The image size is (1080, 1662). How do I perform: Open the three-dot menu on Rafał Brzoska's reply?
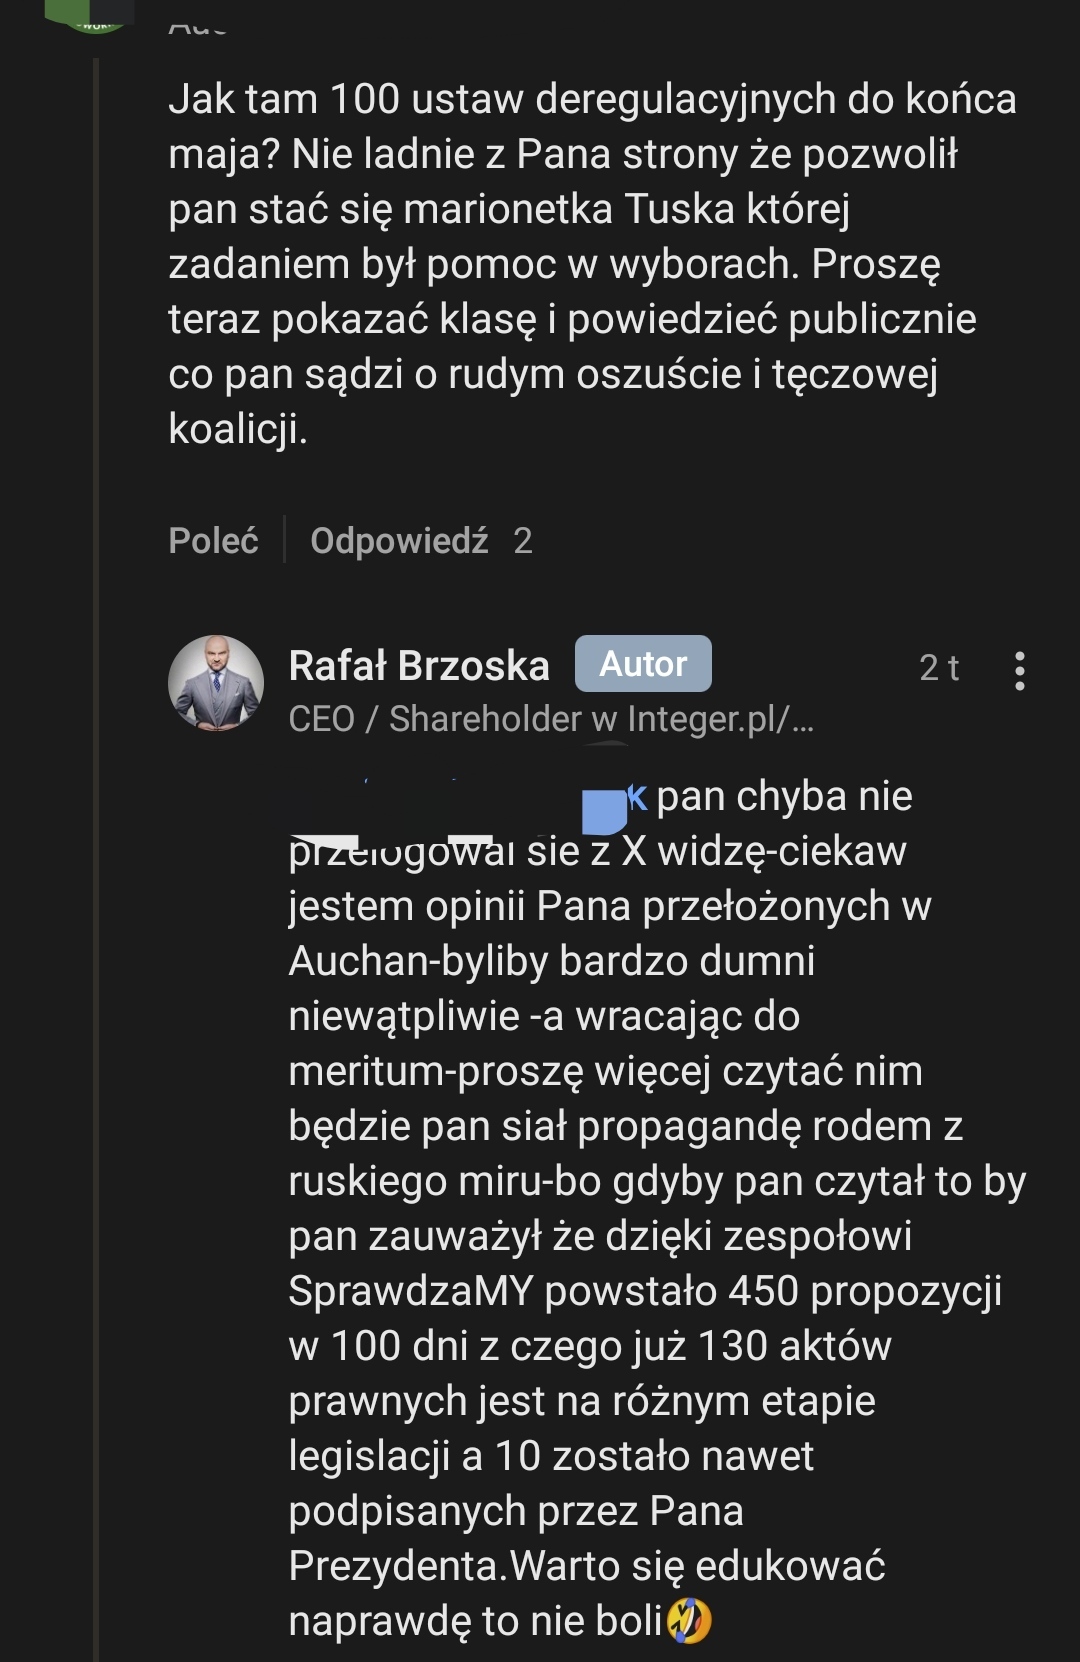click(x=1019, y=670)
